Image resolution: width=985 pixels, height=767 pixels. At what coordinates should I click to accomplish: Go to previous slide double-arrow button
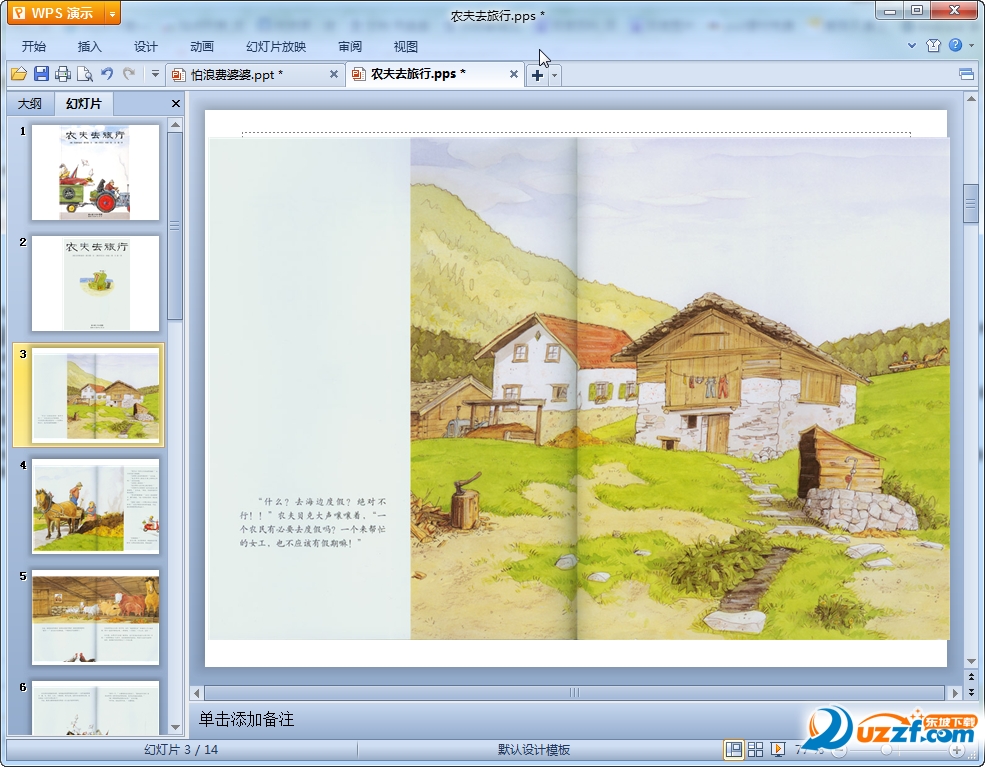971,677
